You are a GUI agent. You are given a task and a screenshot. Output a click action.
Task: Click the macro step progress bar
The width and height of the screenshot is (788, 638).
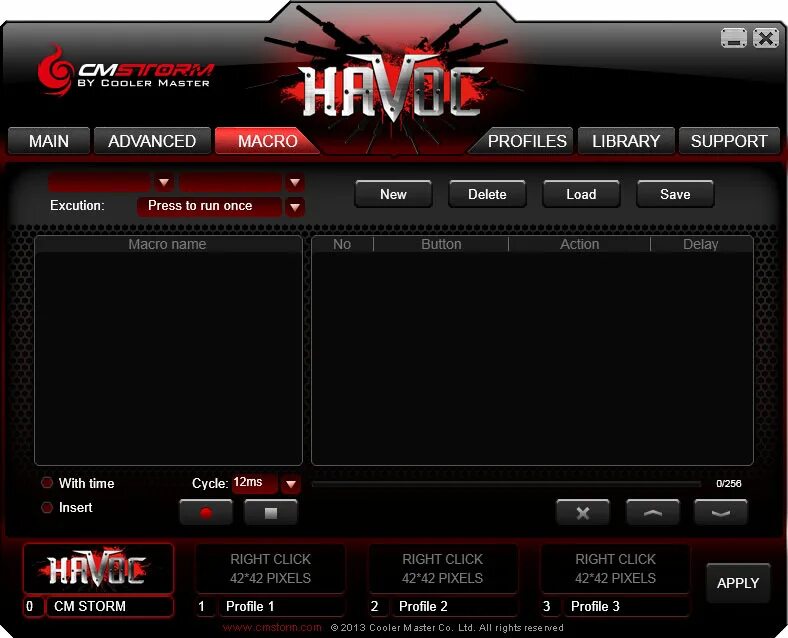click(506, 484)
